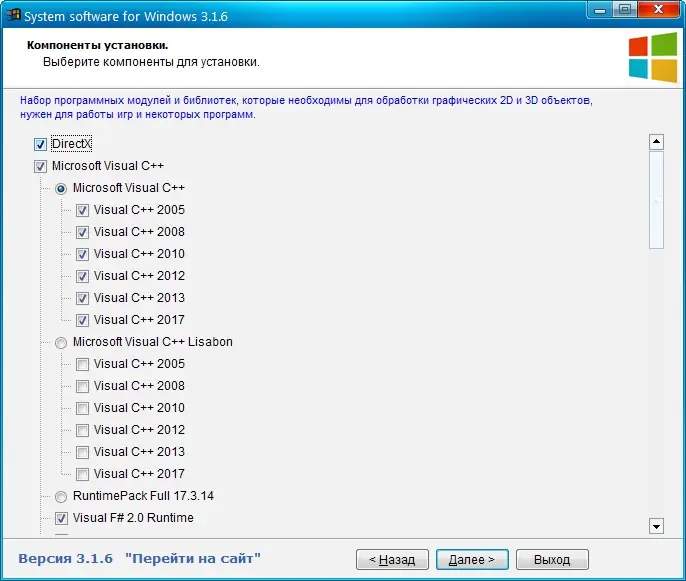
Task: Uncheck Visual C++ 2005 under Microsoft Visual C++
Action: point(82,210)
